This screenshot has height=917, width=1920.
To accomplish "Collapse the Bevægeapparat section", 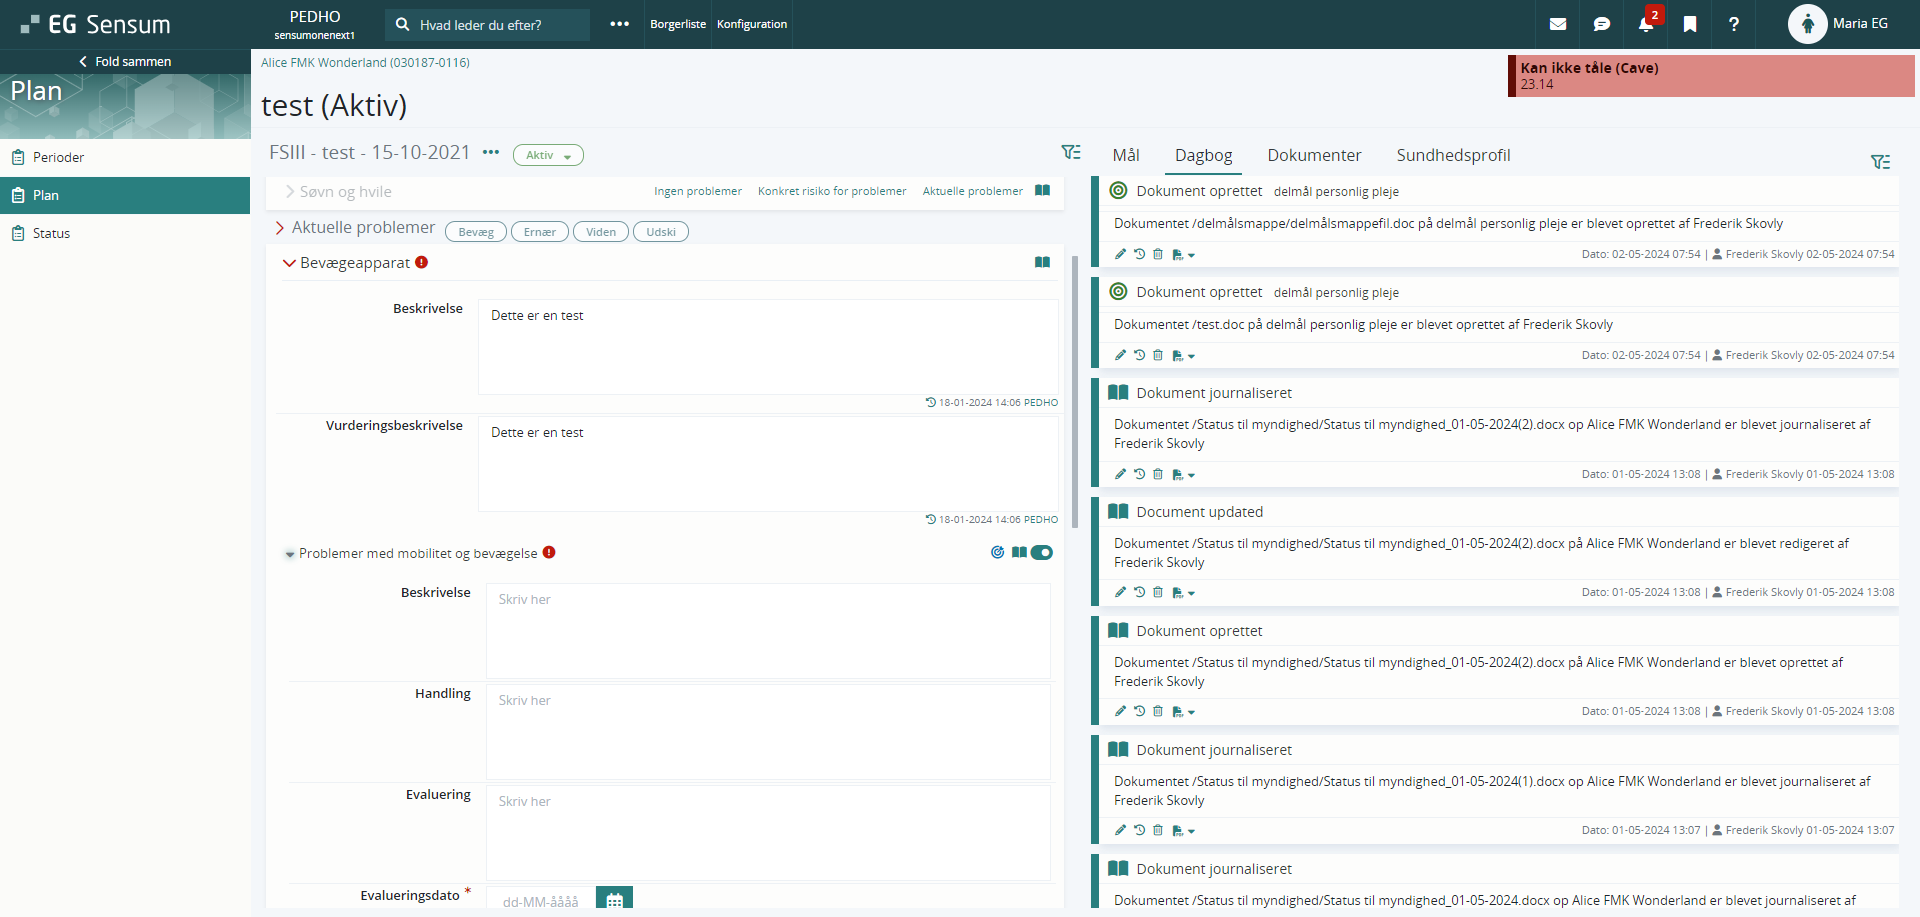I will click(x=289, y=263).
